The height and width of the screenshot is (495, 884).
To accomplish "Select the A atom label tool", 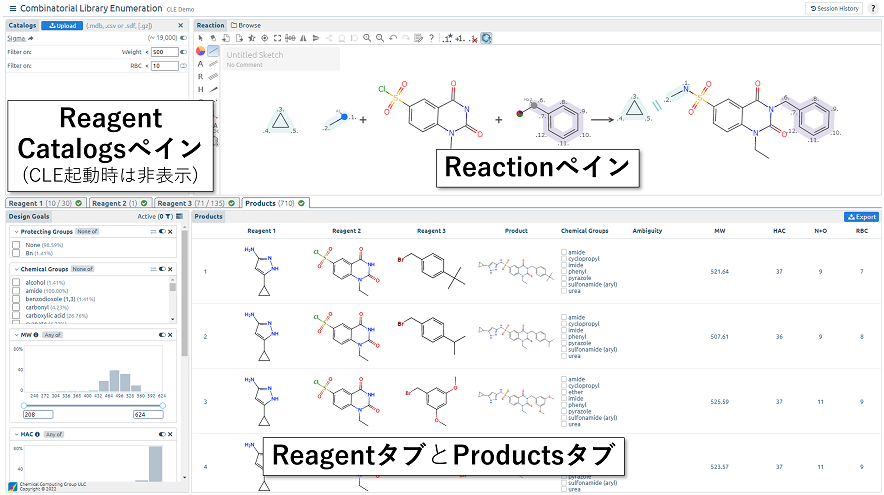I will (200, 64).
